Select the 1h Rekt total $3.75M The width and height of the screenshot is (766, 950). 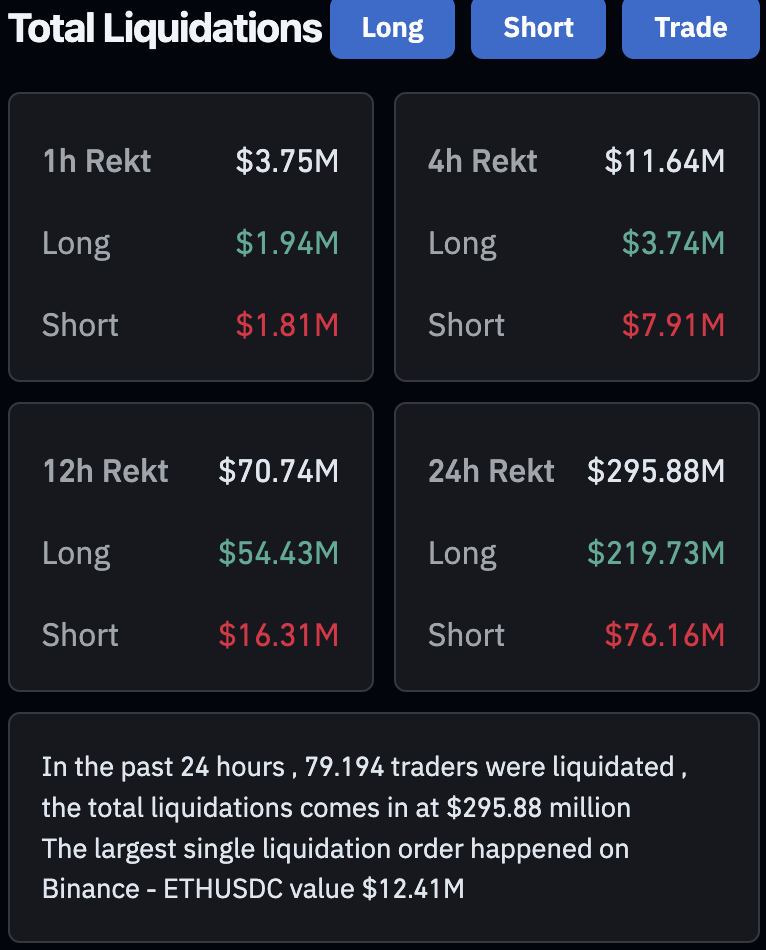point(287,161)
